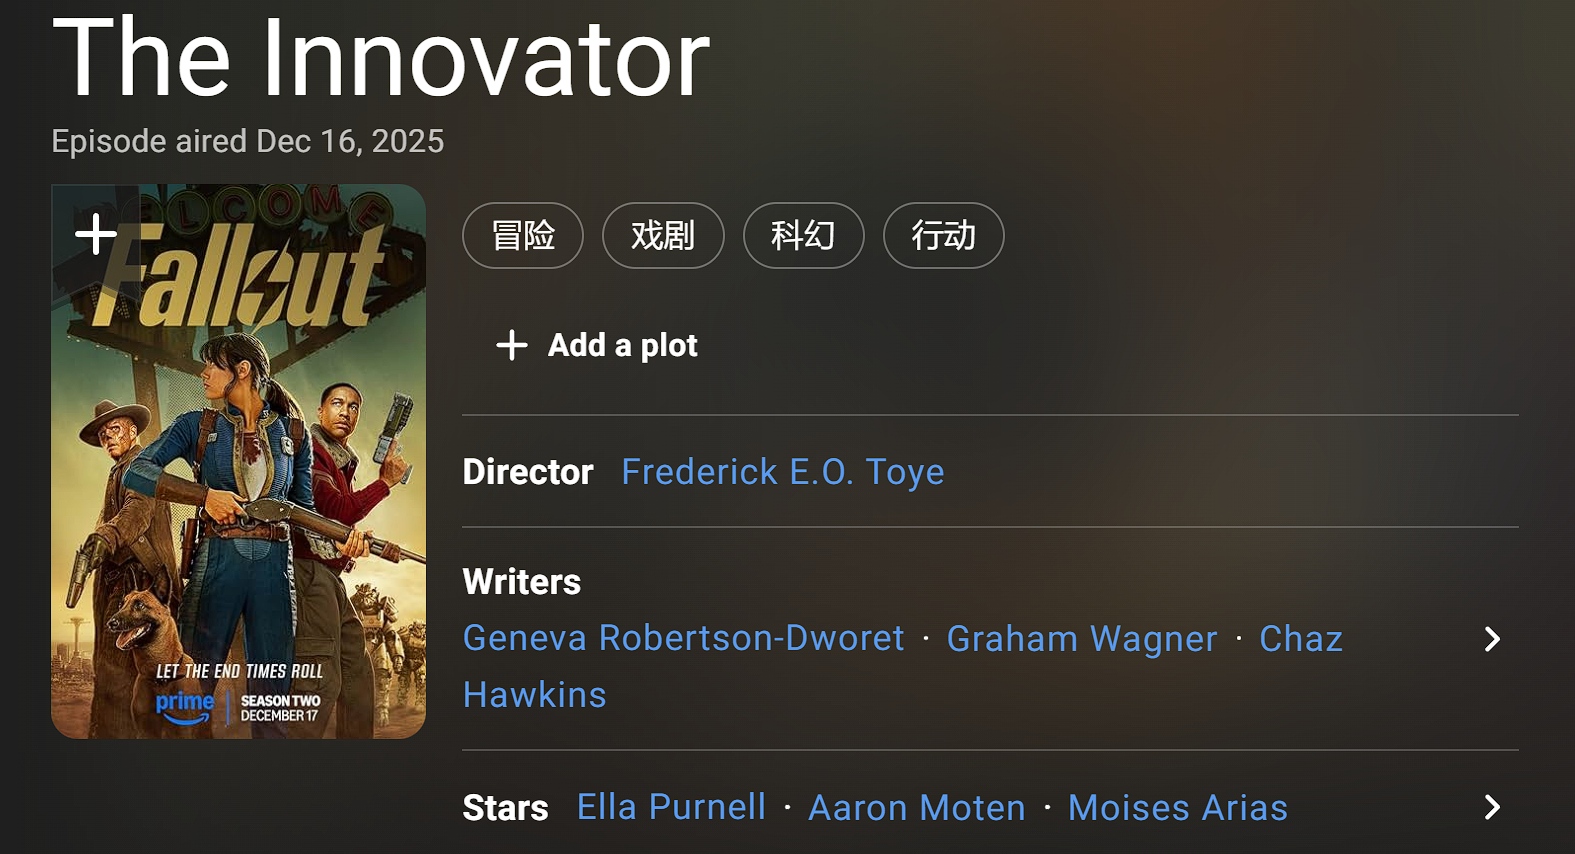Click the Writers section heading
1575x854 pixels.
[x=521, y=582]
